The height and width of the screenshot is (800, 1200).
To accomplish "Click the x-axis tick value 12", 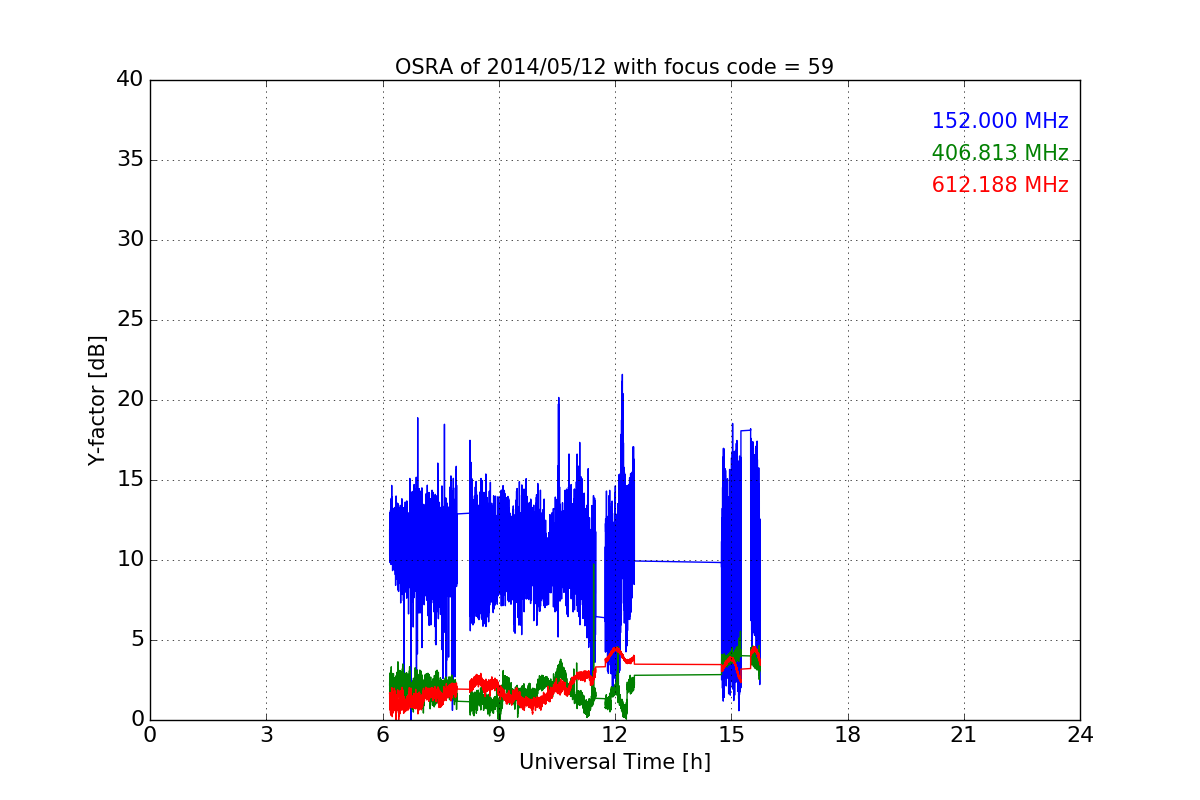I will click(615, 735).
